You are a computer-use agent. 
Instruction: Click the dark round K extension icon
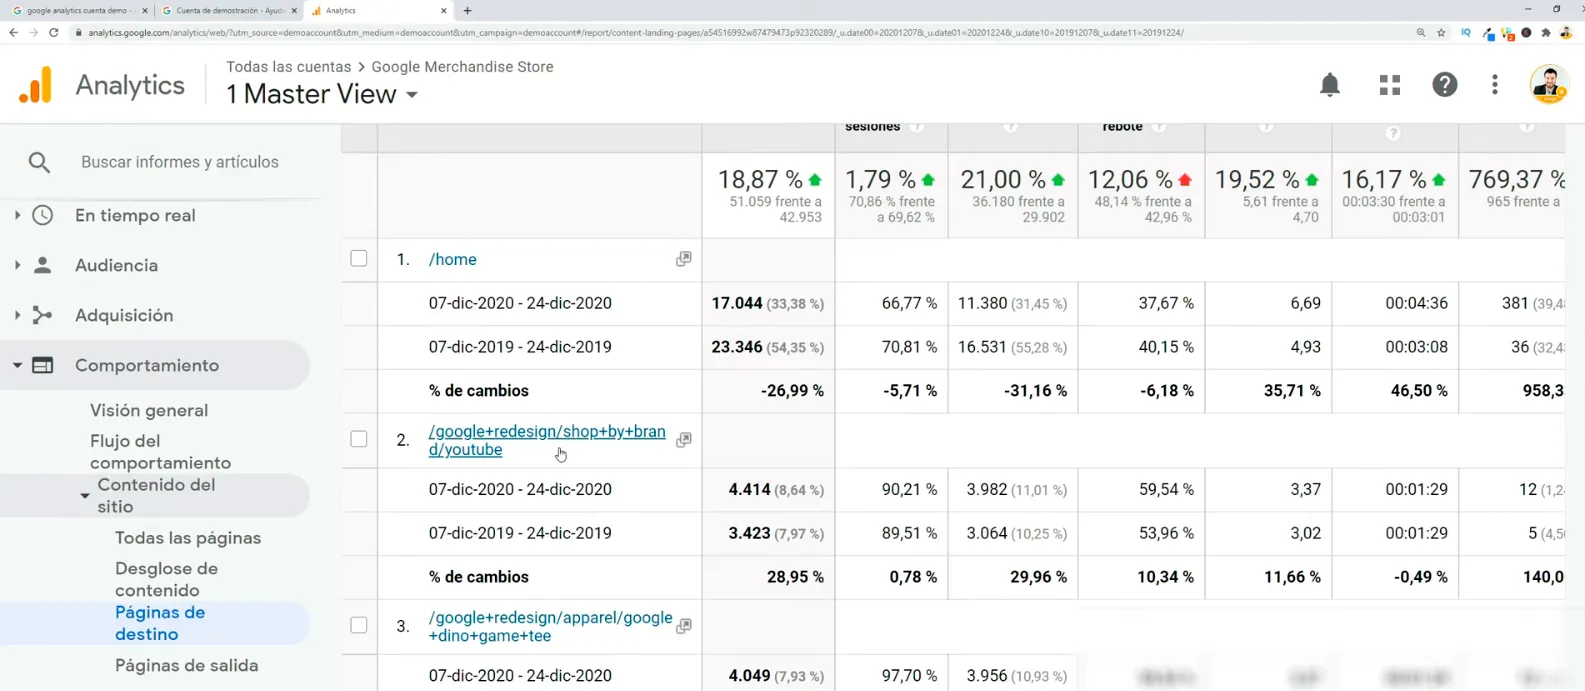pos(1526,32)
